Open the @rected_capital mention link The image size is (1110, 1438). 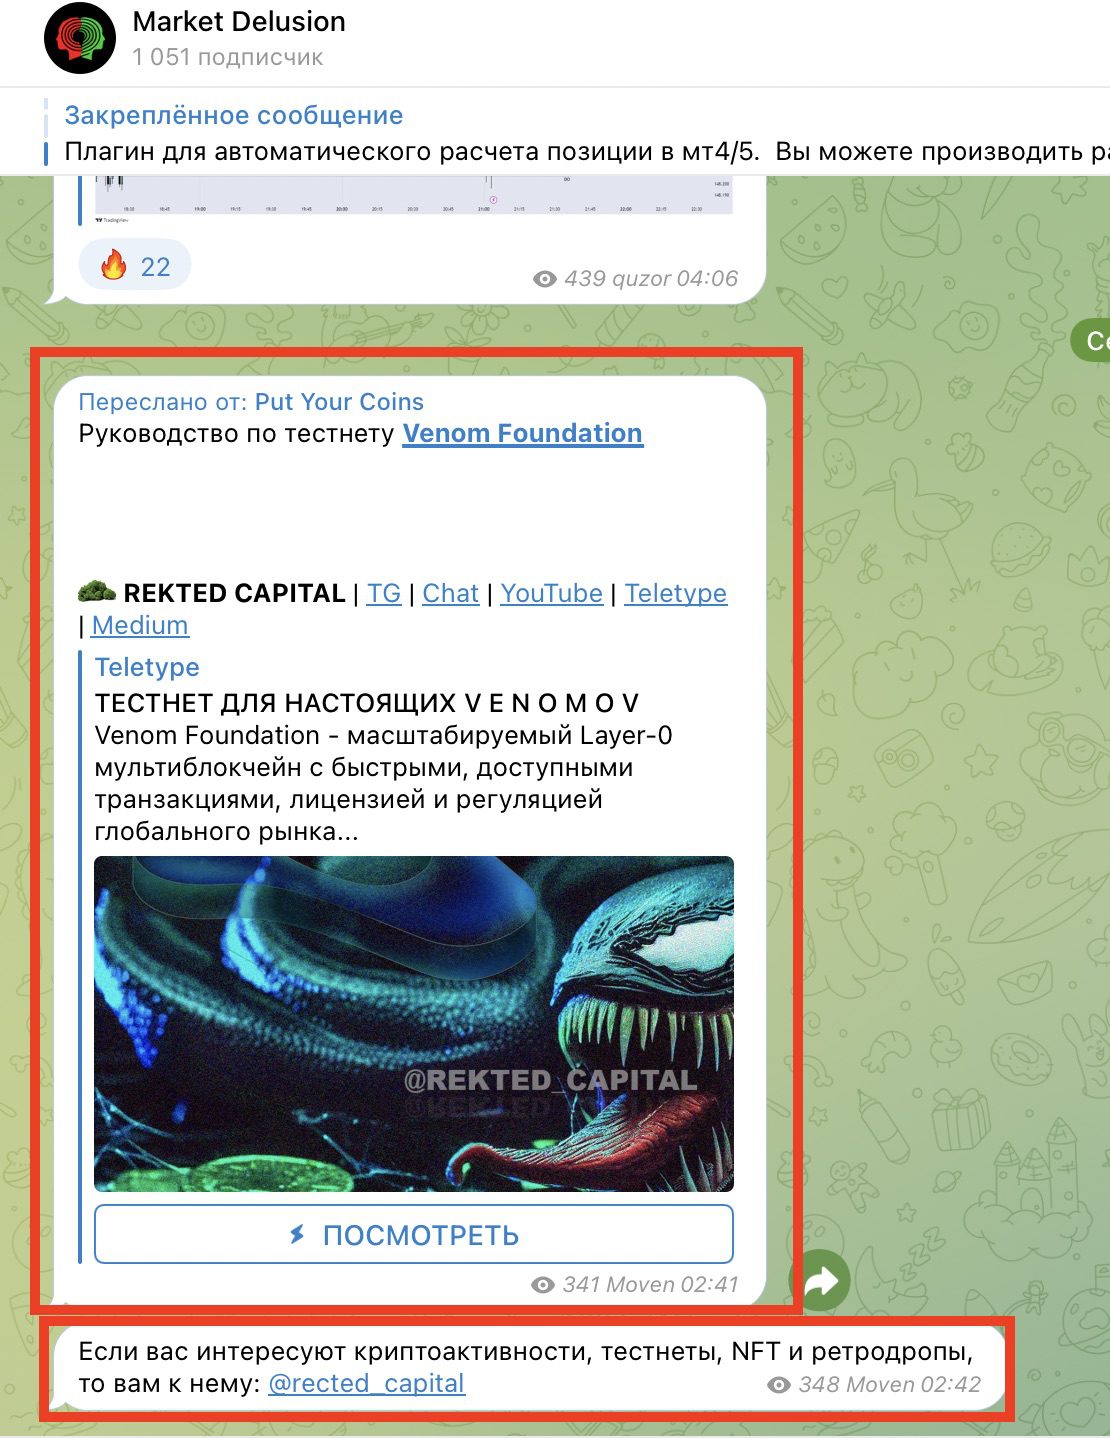pos(367,1384)
